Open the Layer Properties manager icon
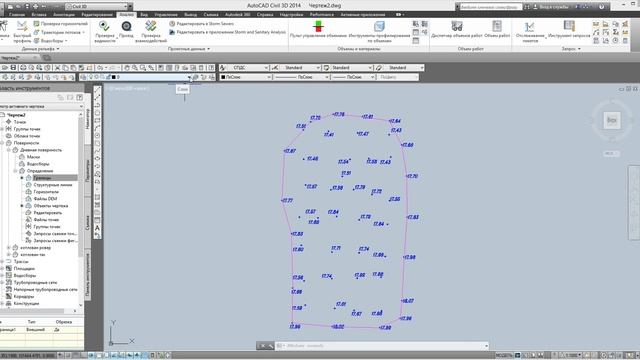 (x=83, y=77)
